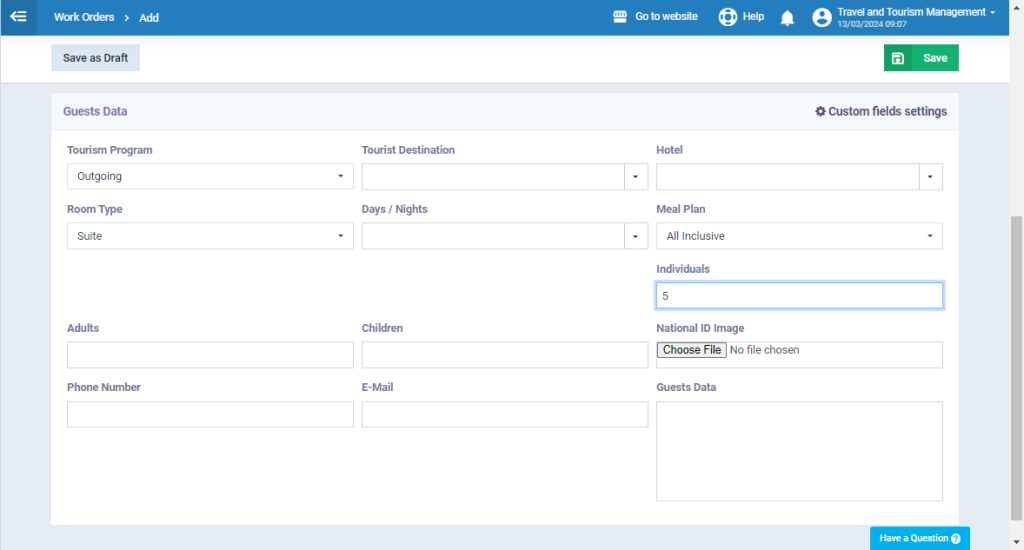Open the notifications bell
This screenshot has height=550, width=1024.
tap(787, 18)
